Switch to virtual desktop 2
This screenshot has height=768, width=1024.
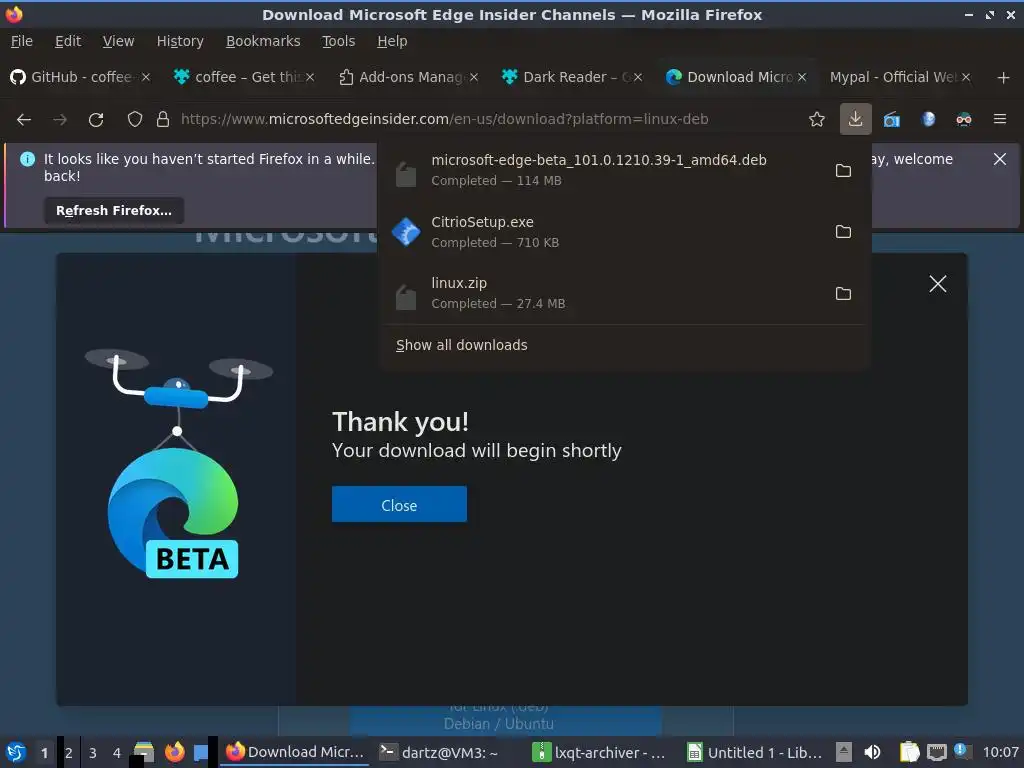[x=69, y=752]
